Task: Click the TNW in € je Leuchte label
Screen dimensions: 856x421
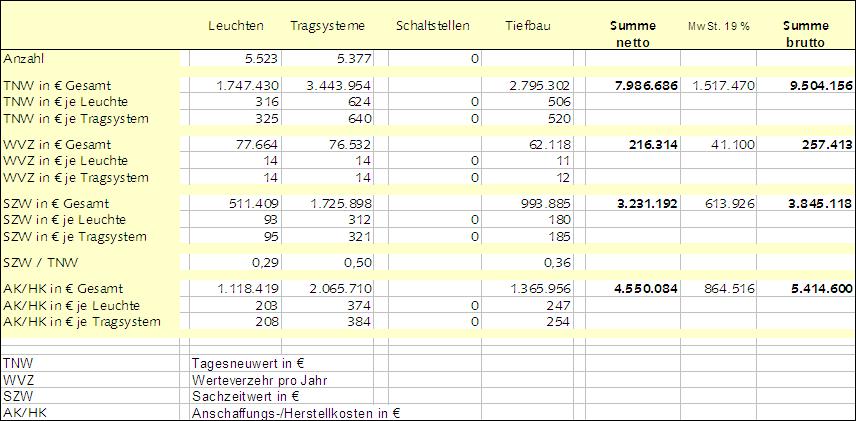Action: coord(66,102)
